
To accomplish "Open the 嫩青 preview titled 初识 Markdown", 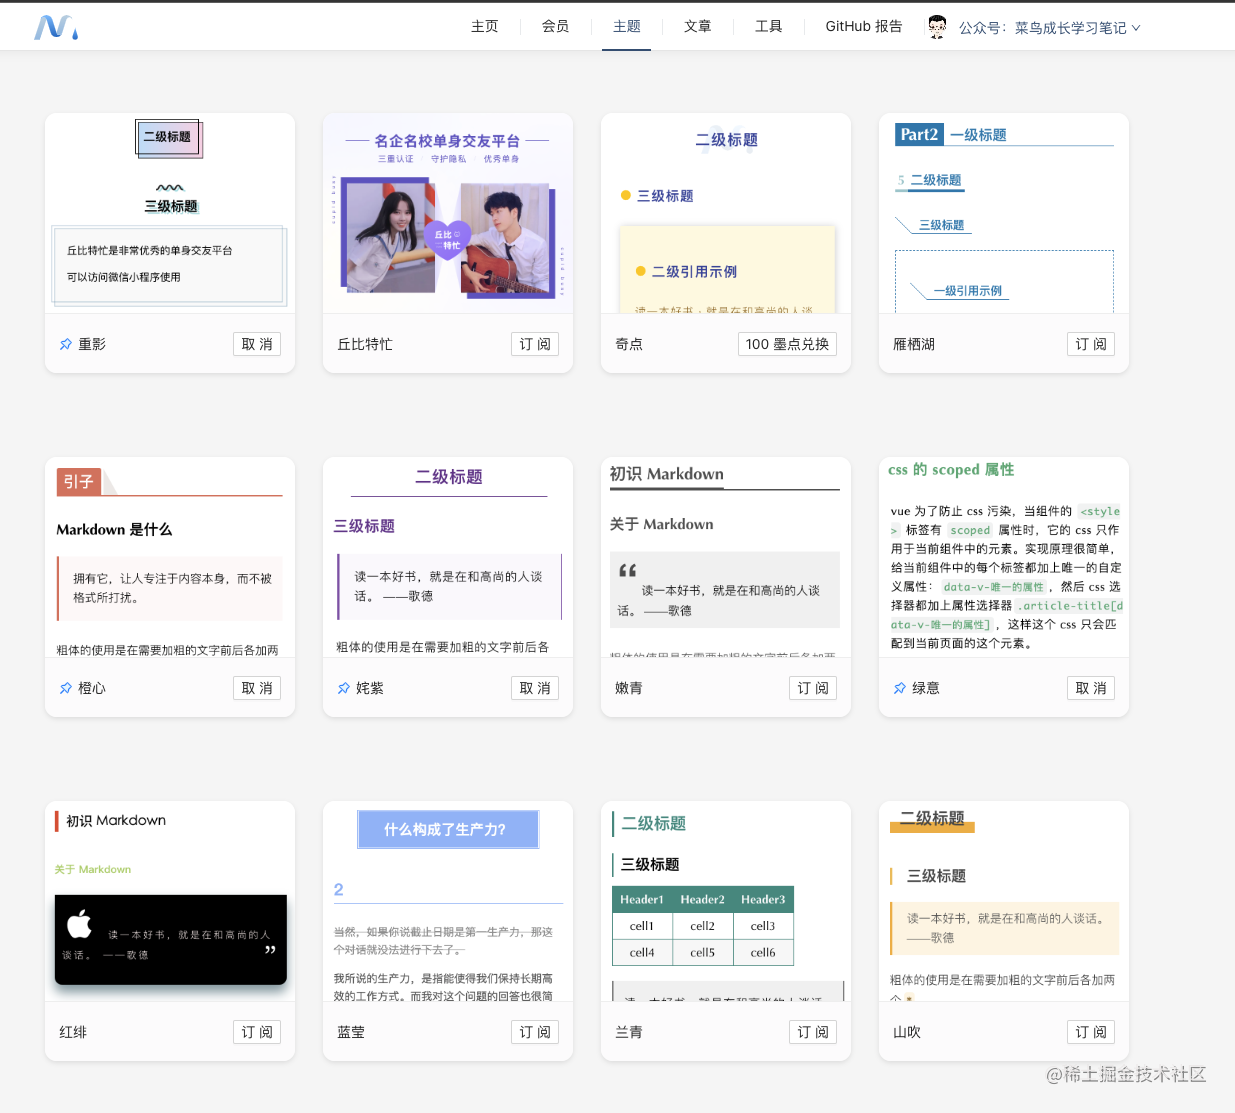I will point(726,557).
